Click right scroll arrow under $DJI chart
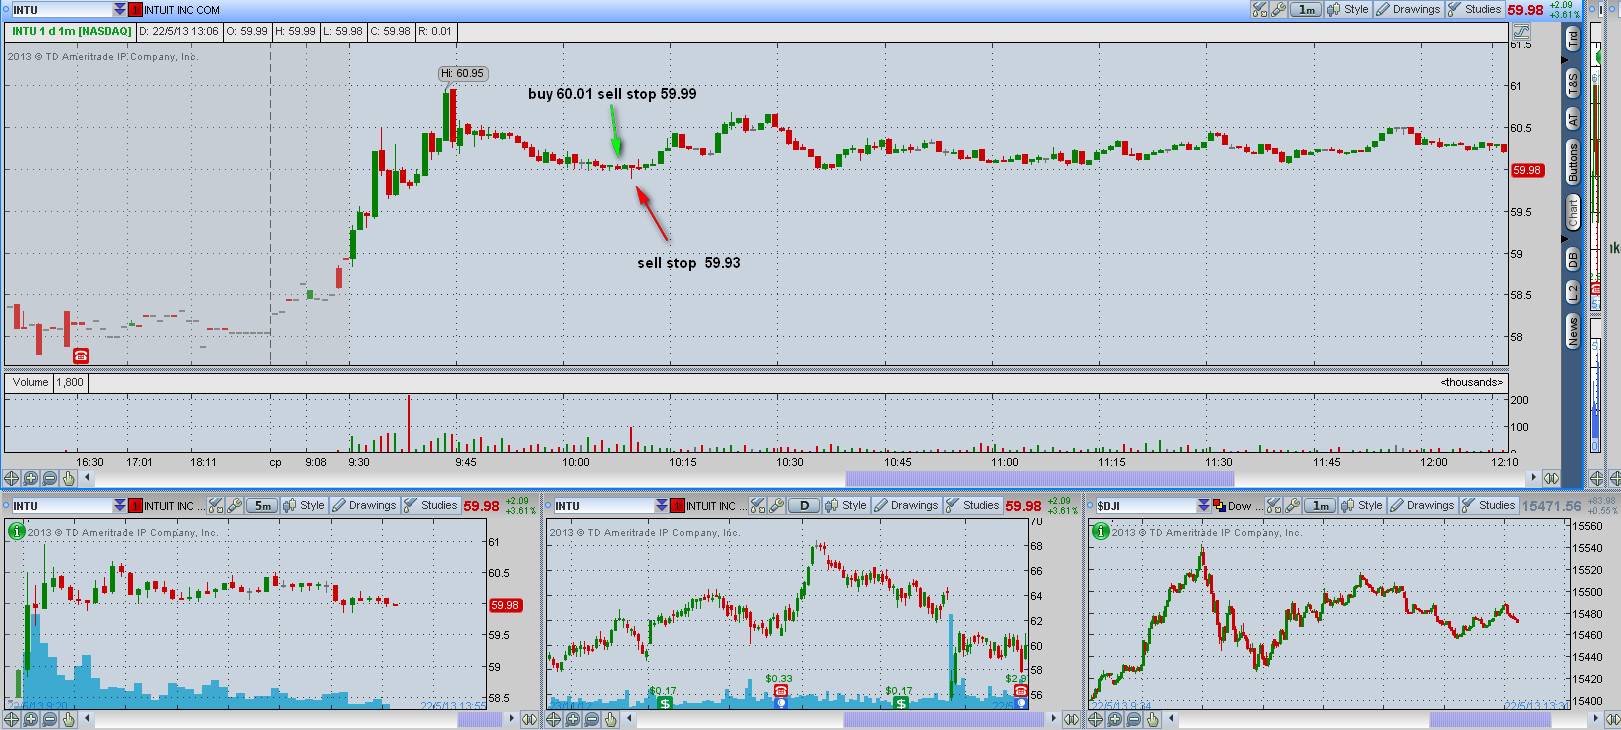The image size is (1621, 730). click(1597, 719)
